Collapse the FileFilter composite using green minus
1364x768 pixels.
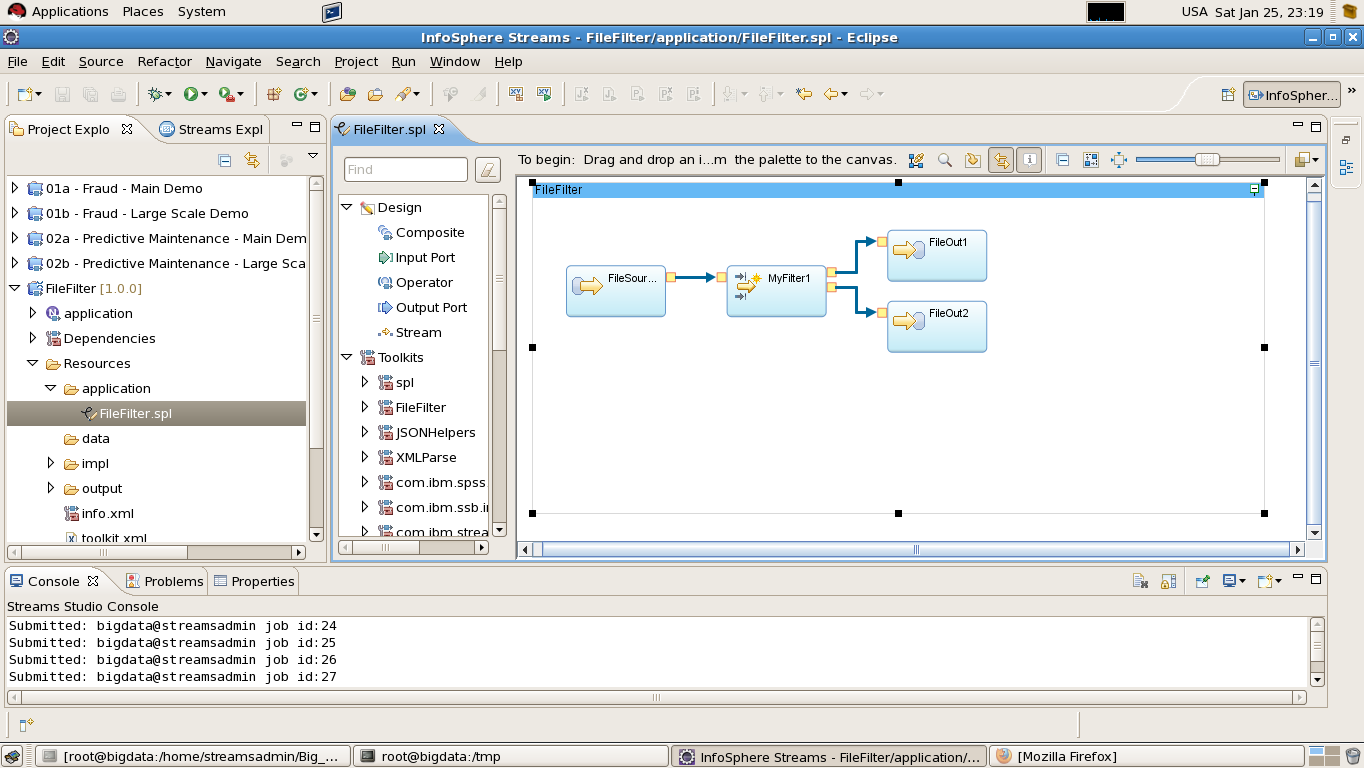pyautogui.click(x=1255, y=190)
